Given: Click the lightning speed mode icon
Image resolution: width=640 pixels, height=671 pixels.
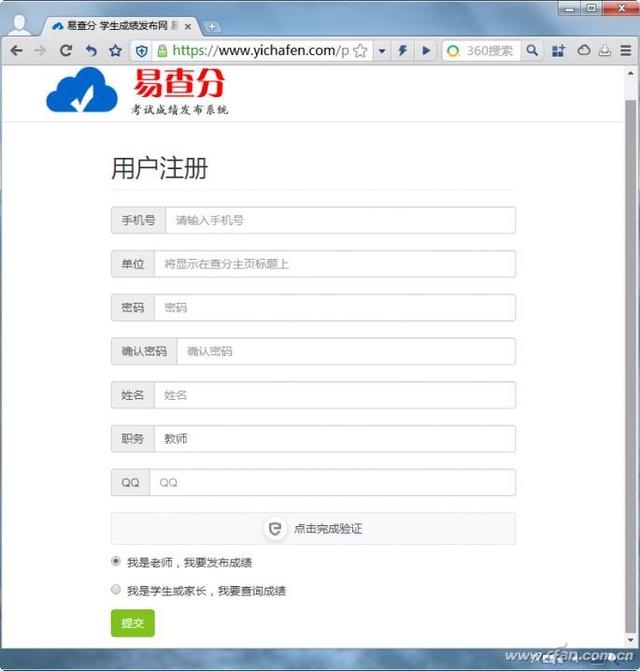Looking at the screenshot, I should tap(403, 50).
